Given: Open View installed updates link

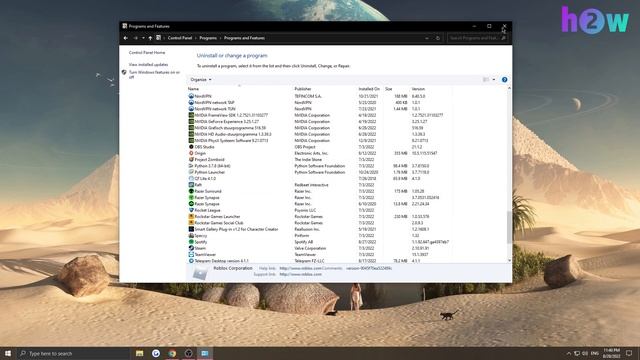Looking at the screenshot, I should [x=149, y=64].
